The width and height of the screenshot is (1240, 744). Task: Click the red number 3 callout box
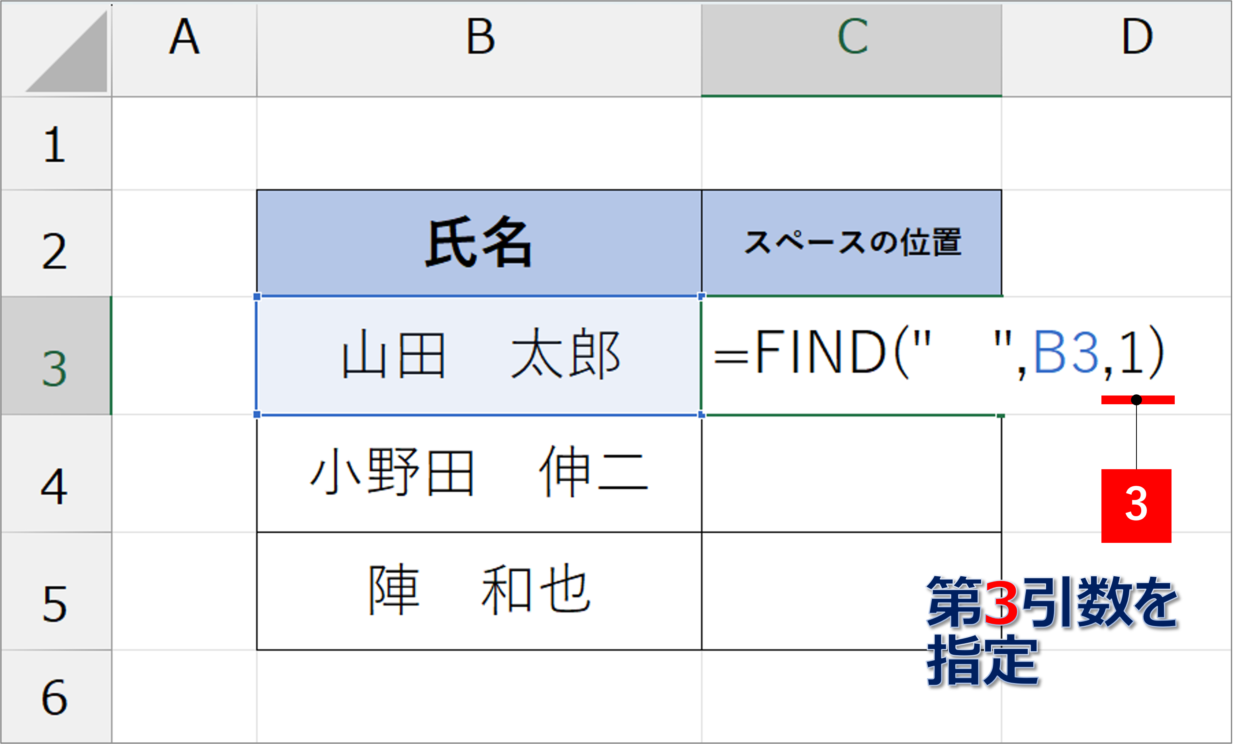1136,505
